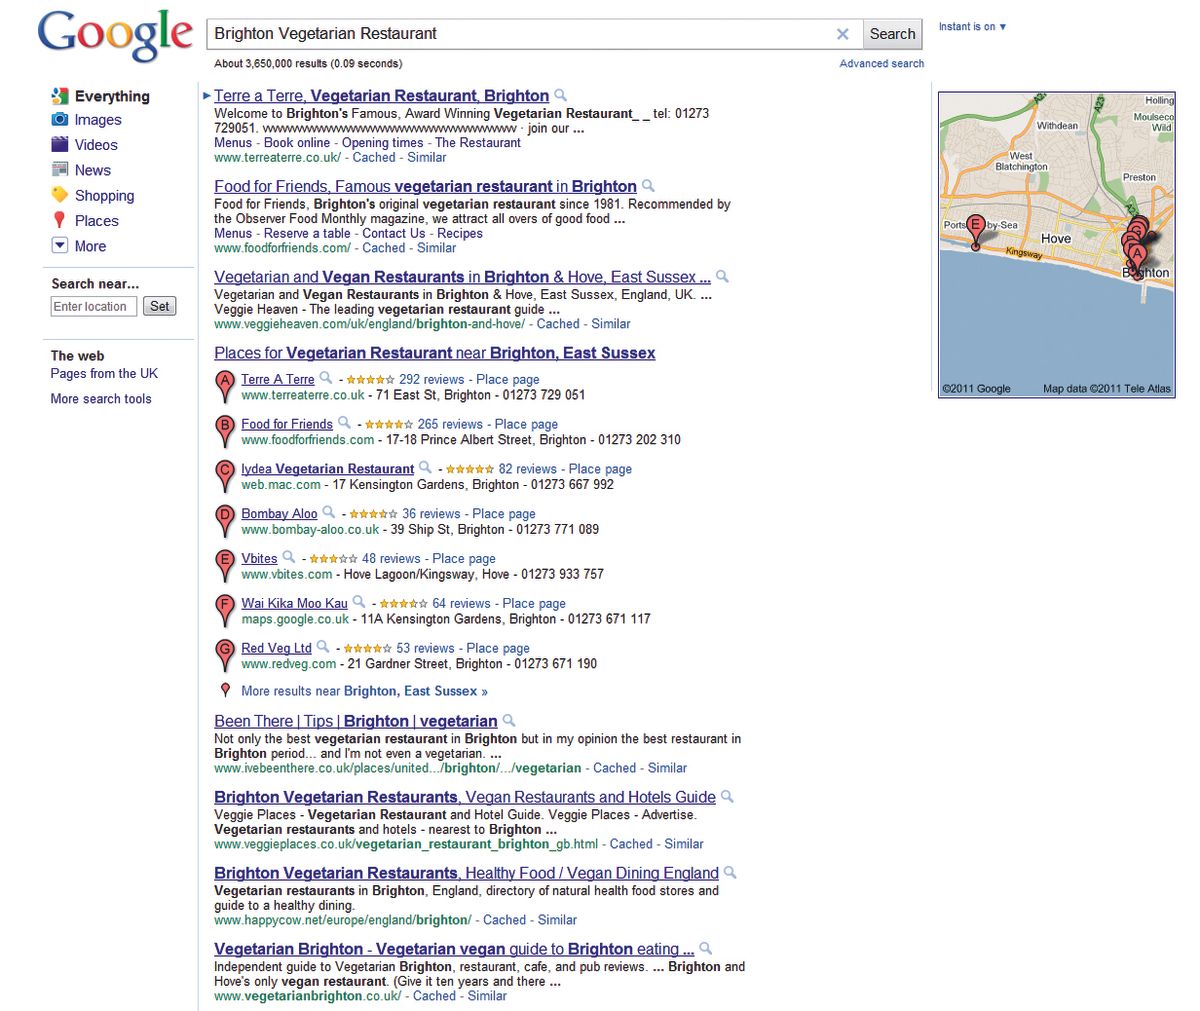Open Videos search using the filmstrip icon
Image resolution: width=1200 pixels, height=1011 pixels.
(x=62, y=145)
